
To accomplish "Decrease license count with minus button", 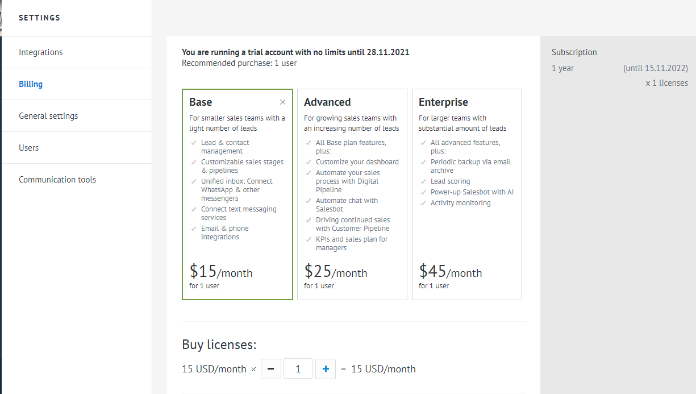I will click(x=271, y=369).
